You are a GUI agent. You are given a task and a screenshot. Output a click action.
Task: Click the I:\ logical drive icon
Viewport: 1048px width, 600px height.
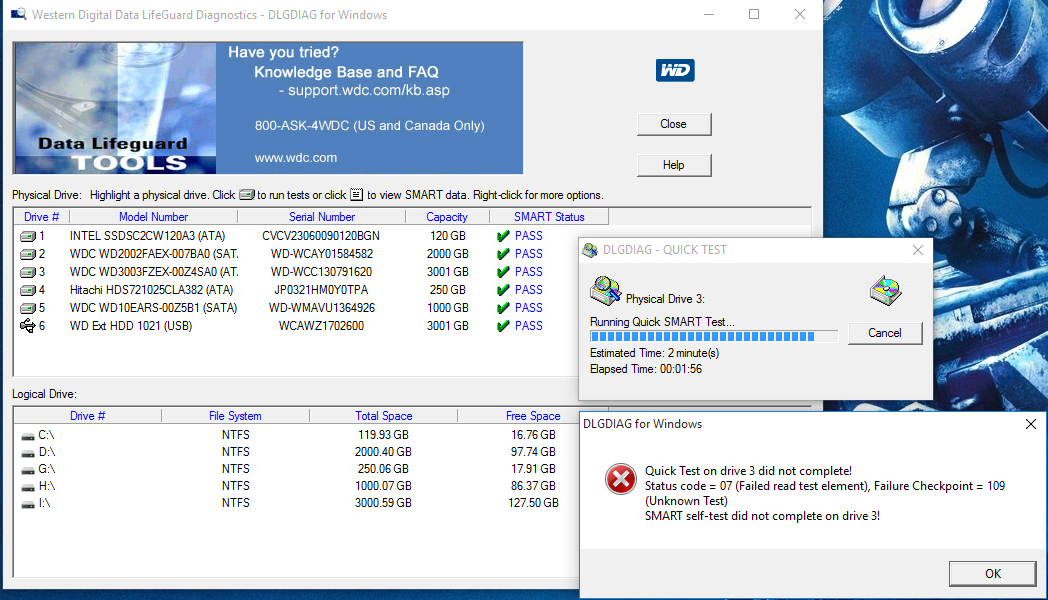[27, 504]
